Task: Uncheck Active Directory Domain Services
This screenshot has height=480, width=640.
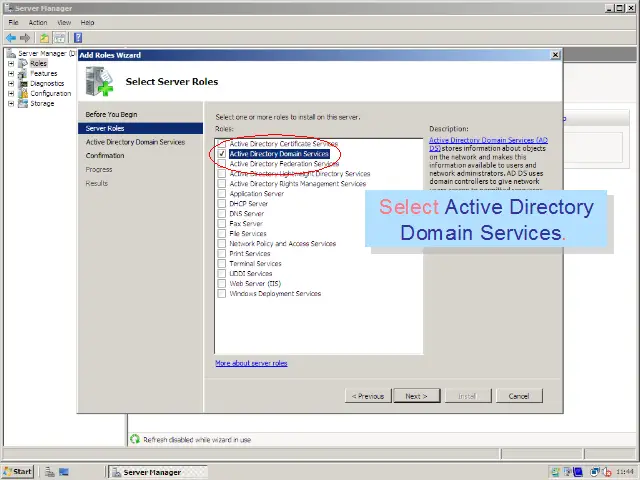Action: pyautogui.click(x=222, y=154)
